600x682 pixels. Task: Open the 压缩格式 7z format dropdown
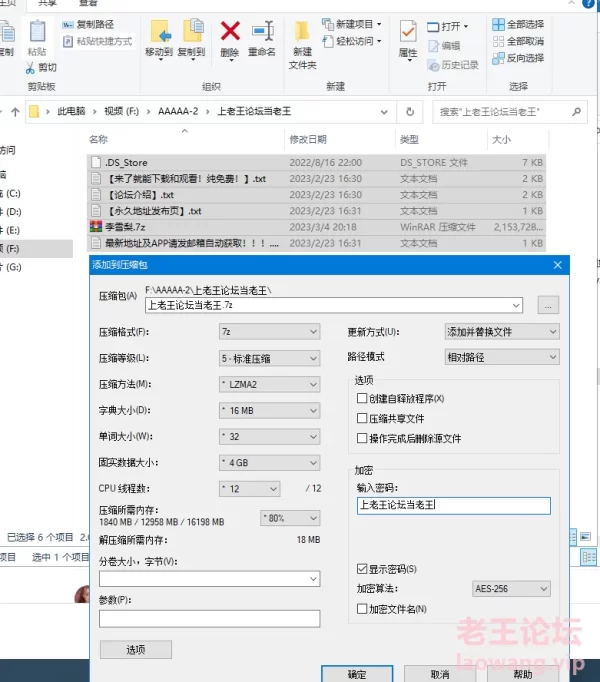click(268, 331)
